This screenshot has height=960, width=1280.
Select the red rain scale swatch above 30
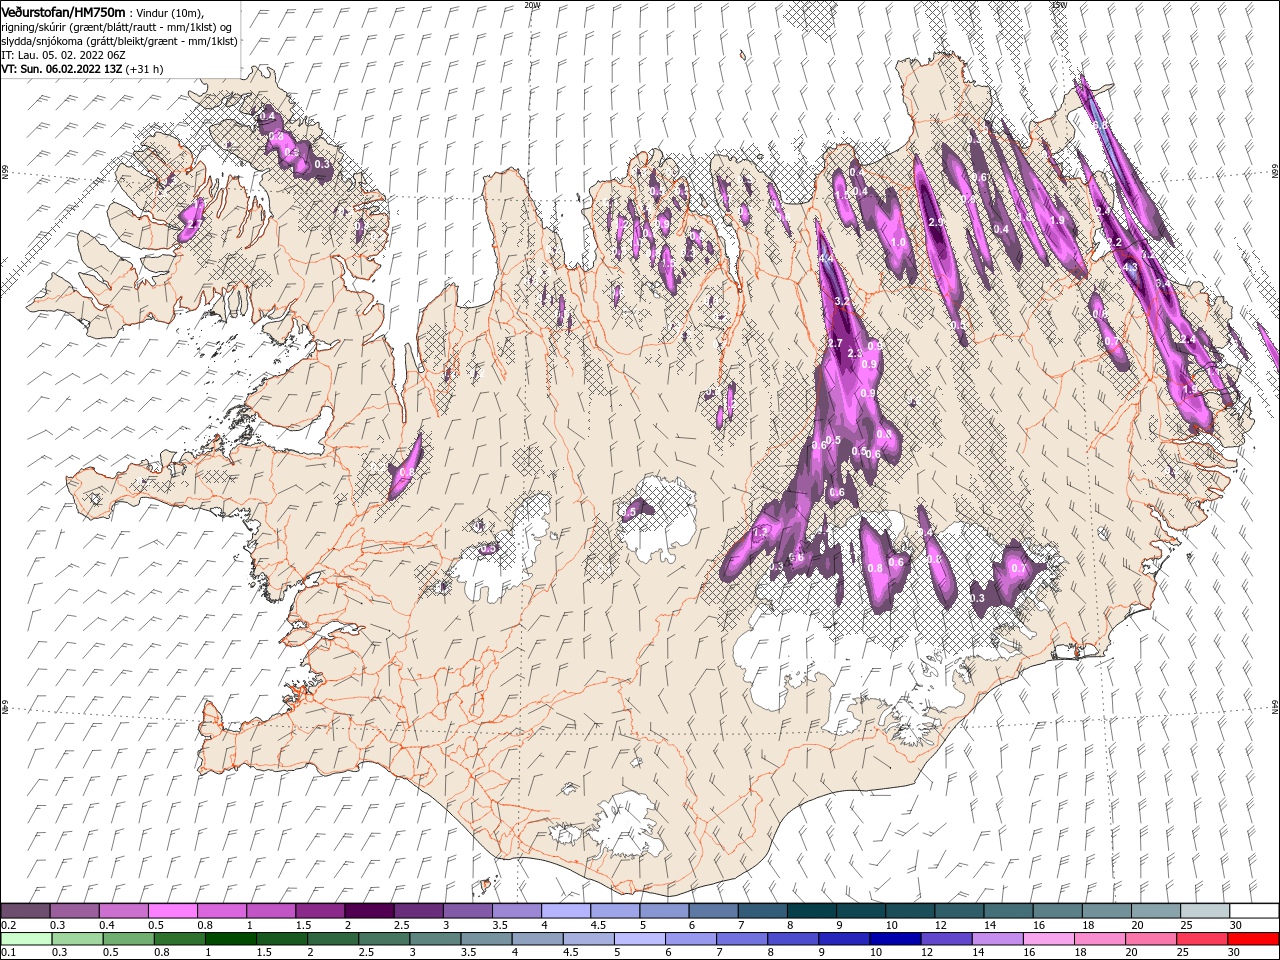pyautogui.click(x=1252, y=939)
